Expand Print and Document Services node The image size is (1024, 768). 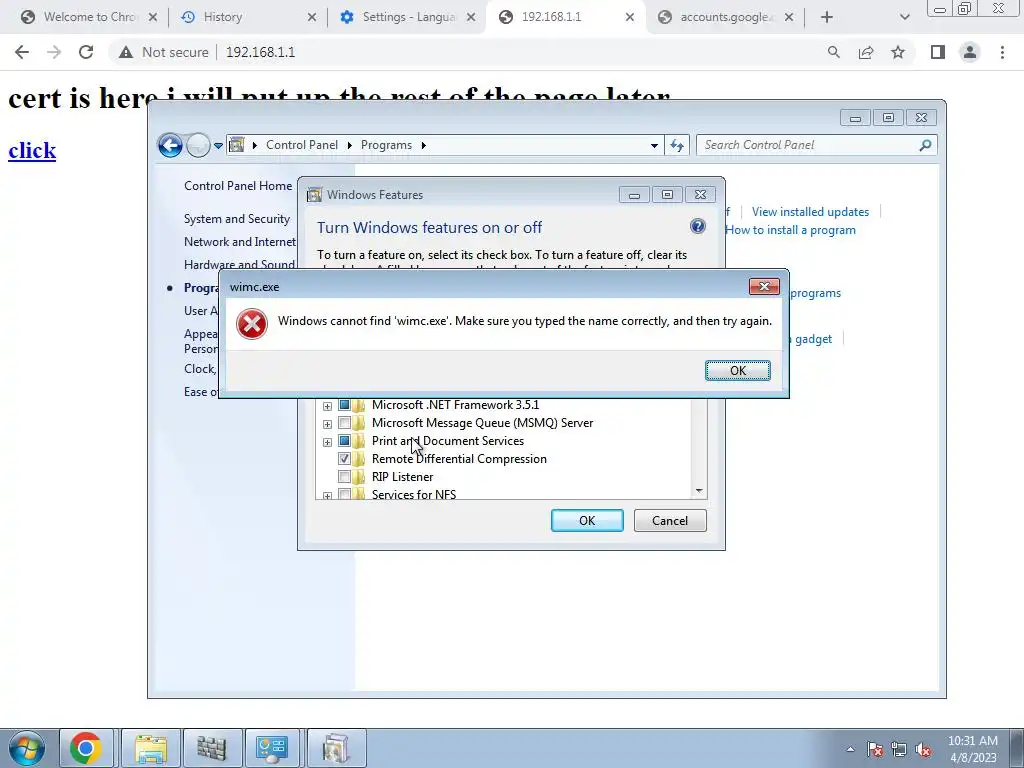[327, 442]
